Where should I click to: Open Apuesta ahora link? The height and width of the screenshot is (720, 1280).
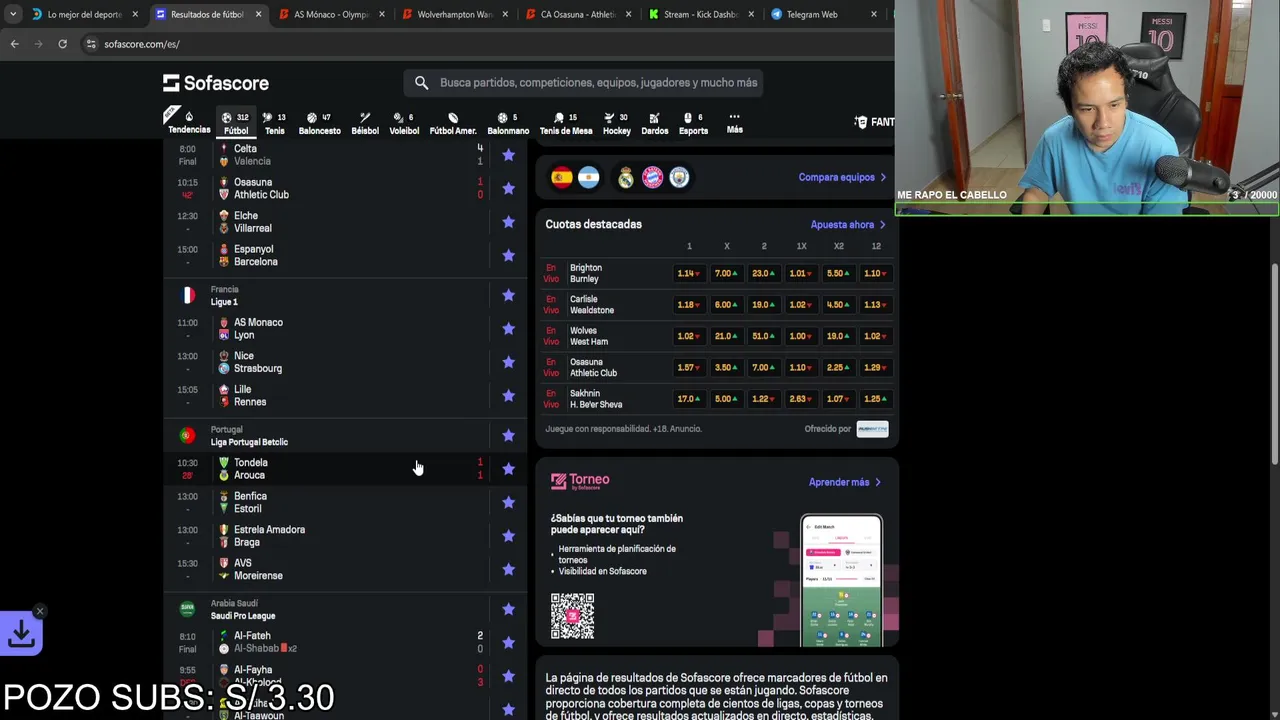click(848, 225)
